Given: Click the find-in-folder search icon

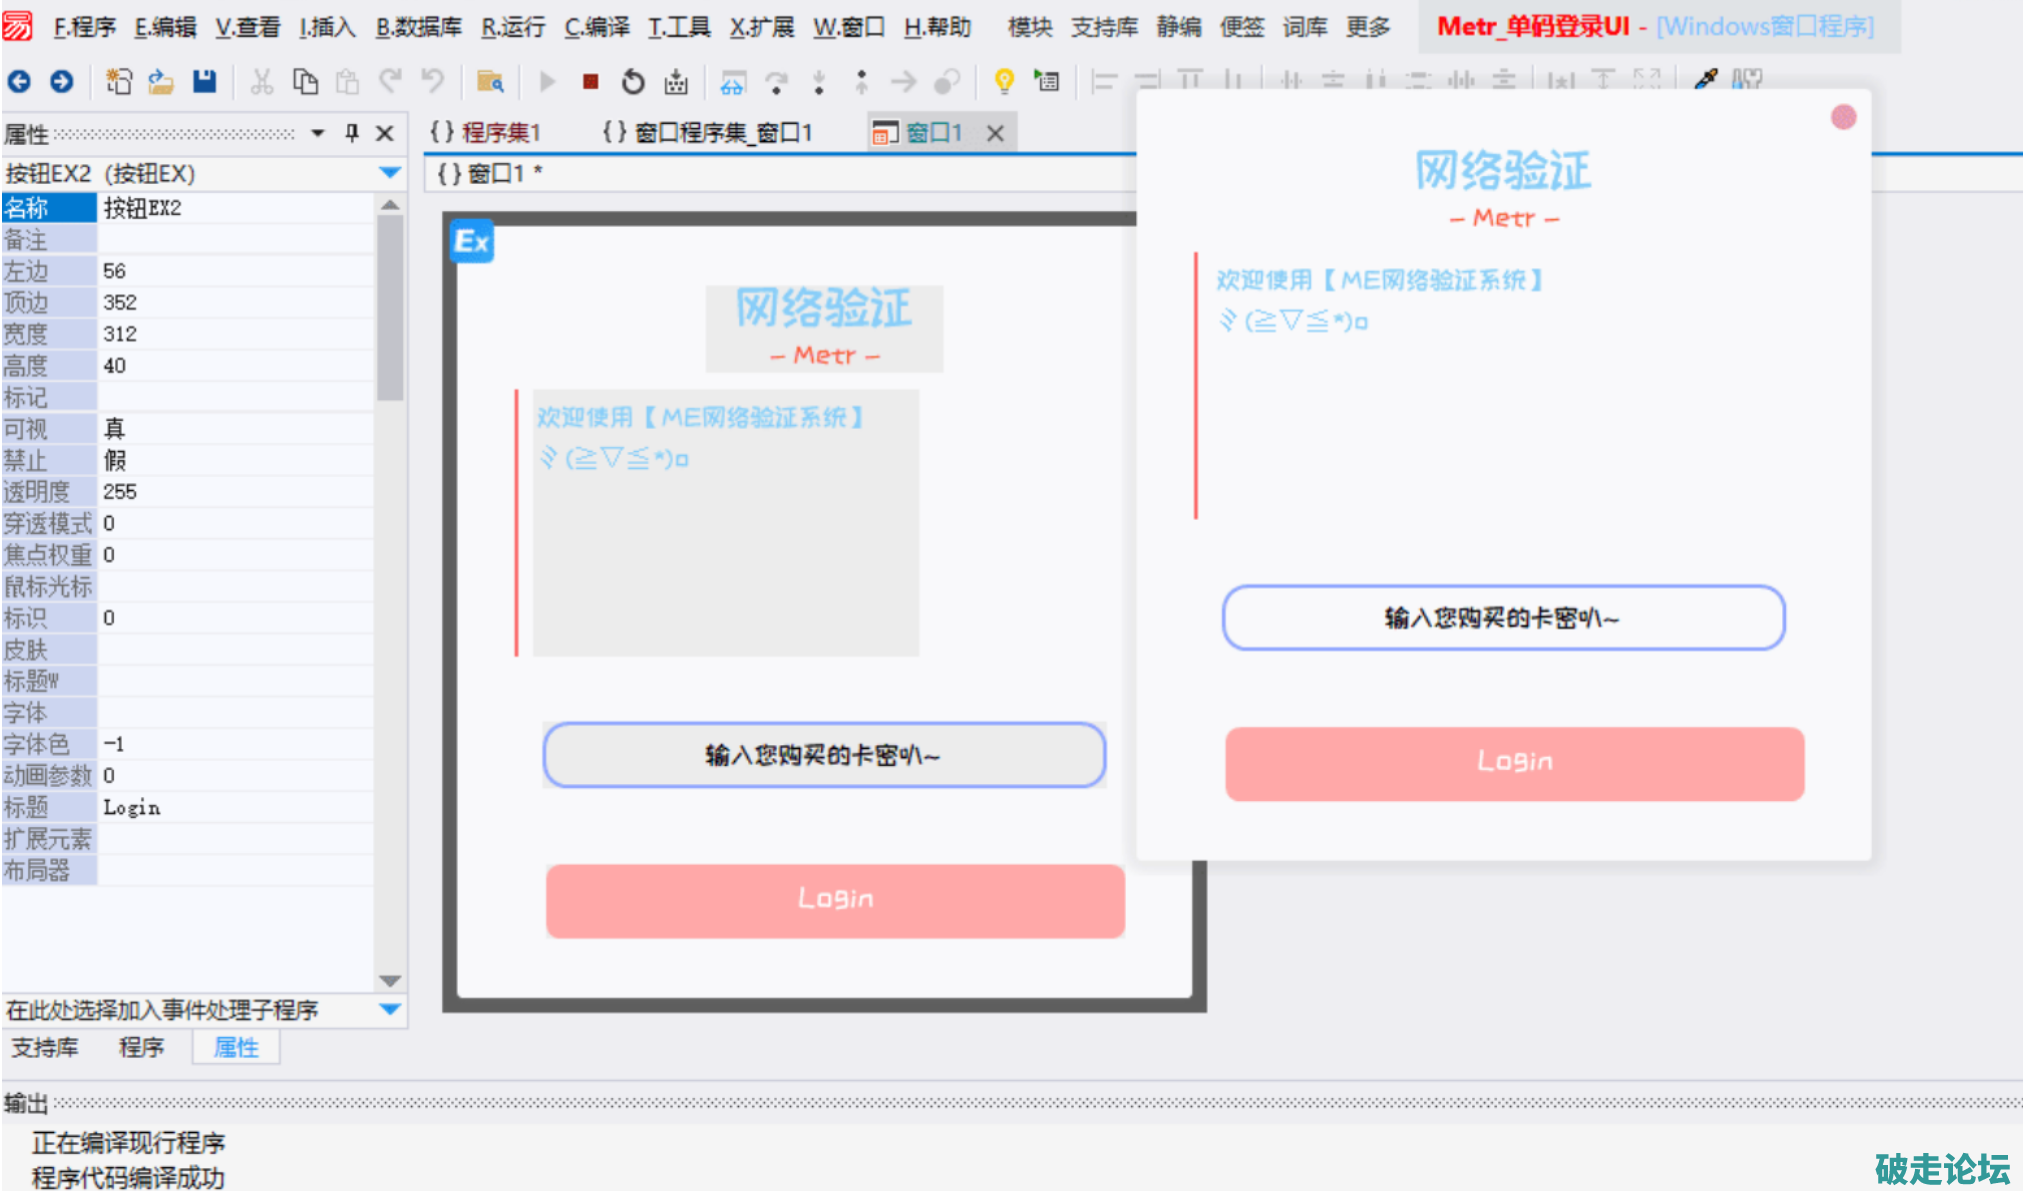Looking at the screenshot, I should pyautogui.click(x=490, y=82).
